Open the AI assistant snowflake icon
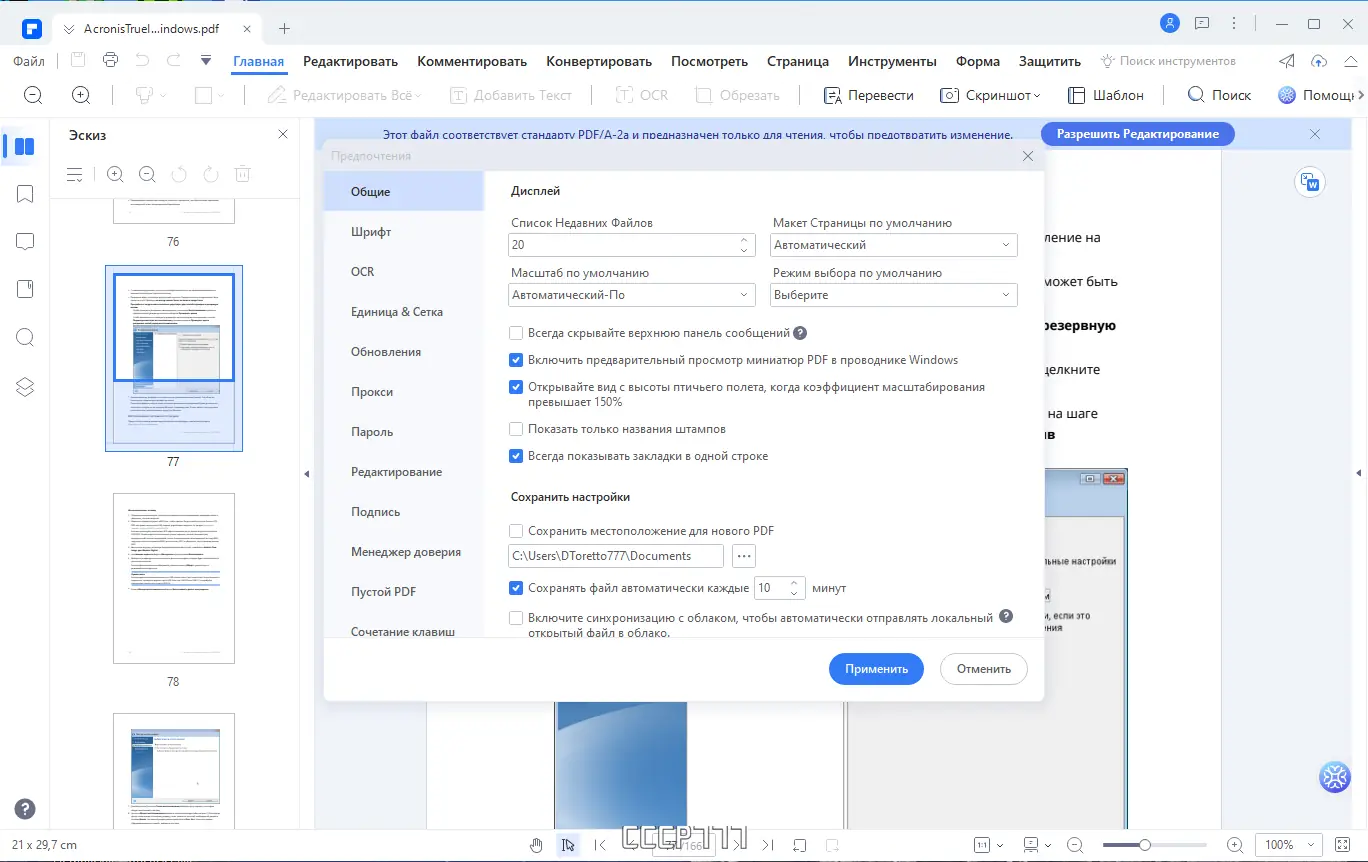 [x=1335, y=777]
